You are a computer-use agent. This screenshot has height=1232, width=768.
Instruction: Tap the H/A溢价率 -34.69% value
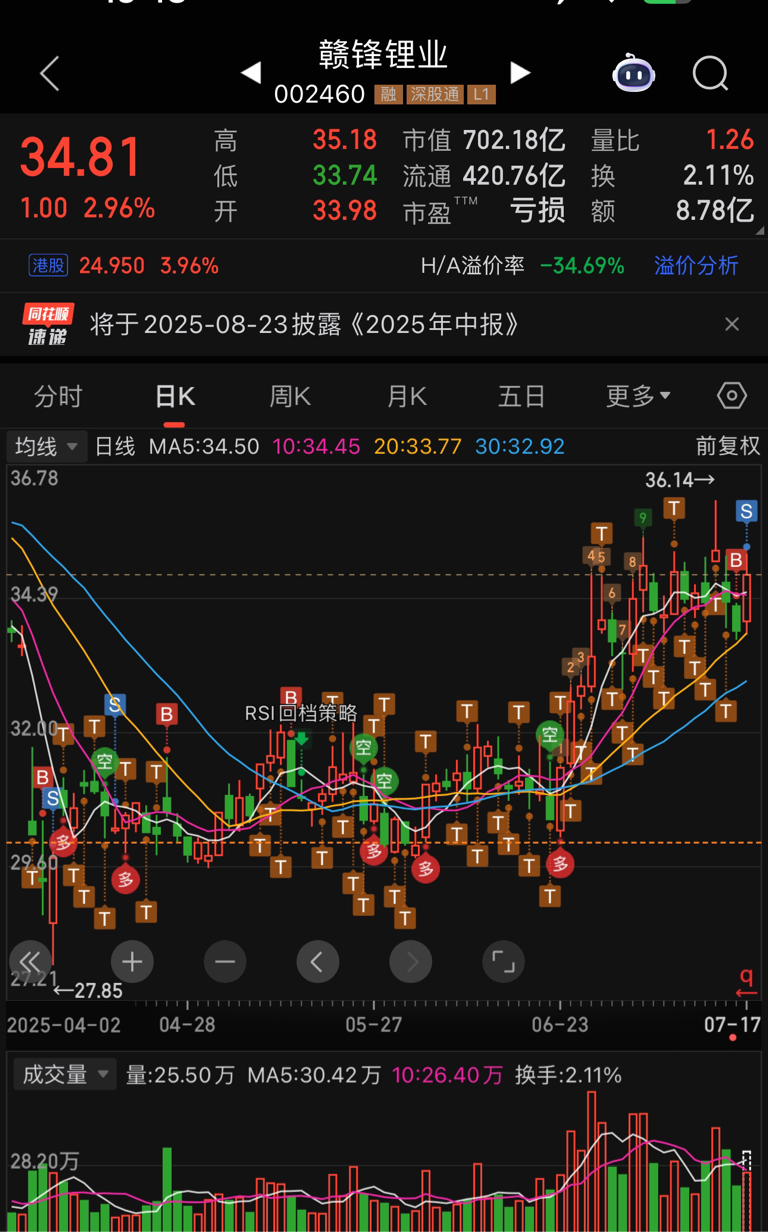click(582, 265)
